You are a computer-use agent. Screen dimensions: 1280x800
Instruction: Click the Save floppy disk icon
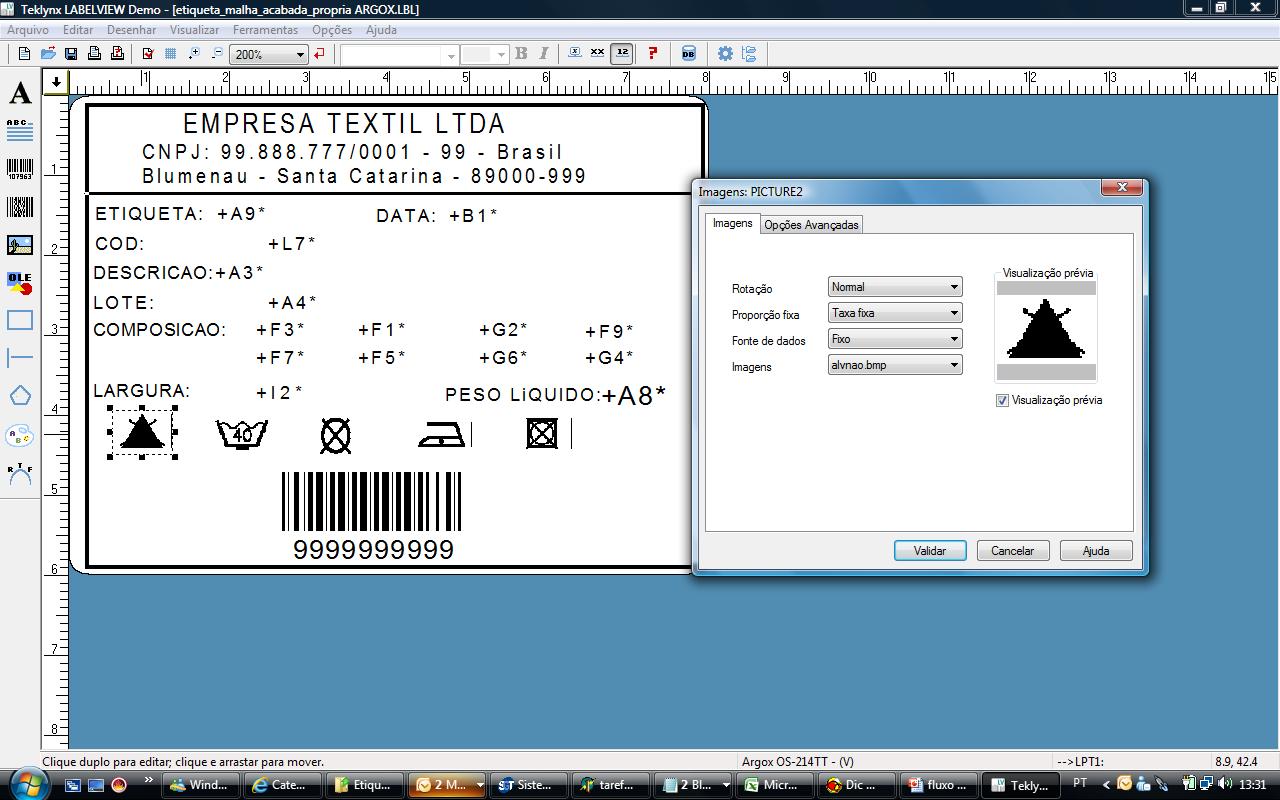pyautogui.click(x=71, y=54)
